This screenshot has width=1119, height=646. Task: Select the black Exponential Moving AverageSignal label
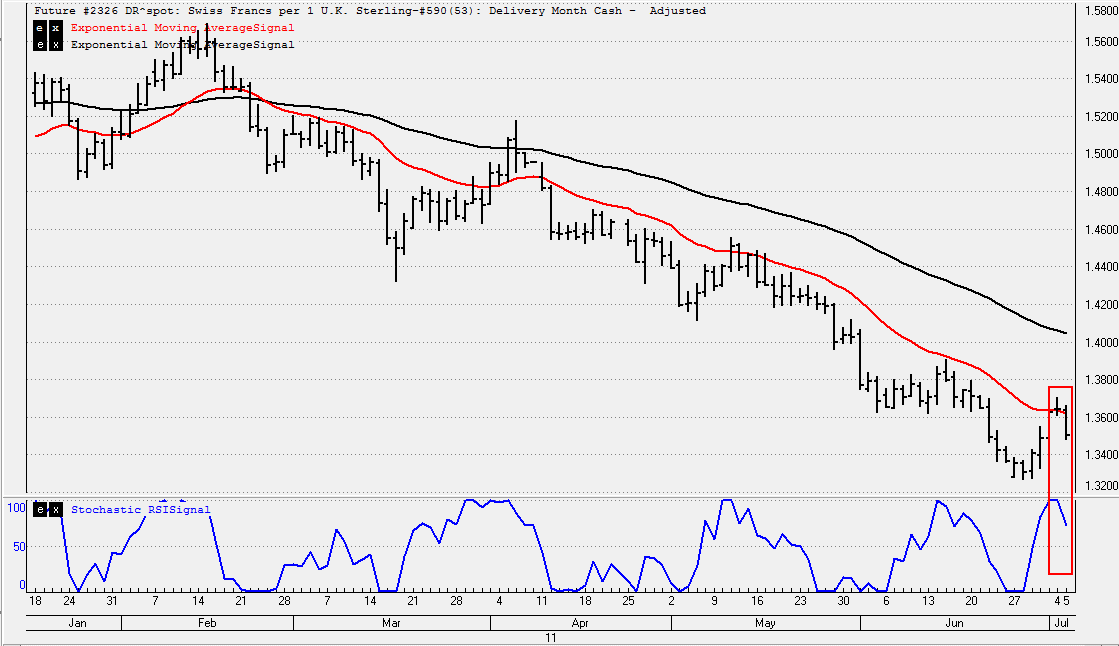click(183, 44)
